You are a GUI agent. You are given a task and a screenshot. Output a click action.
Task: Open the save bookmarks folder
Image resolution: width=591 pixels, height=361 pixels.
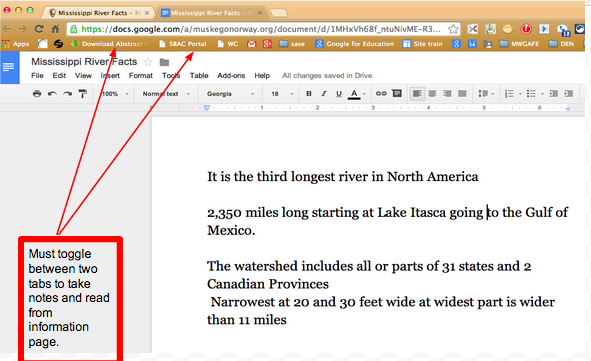[292, 44]
